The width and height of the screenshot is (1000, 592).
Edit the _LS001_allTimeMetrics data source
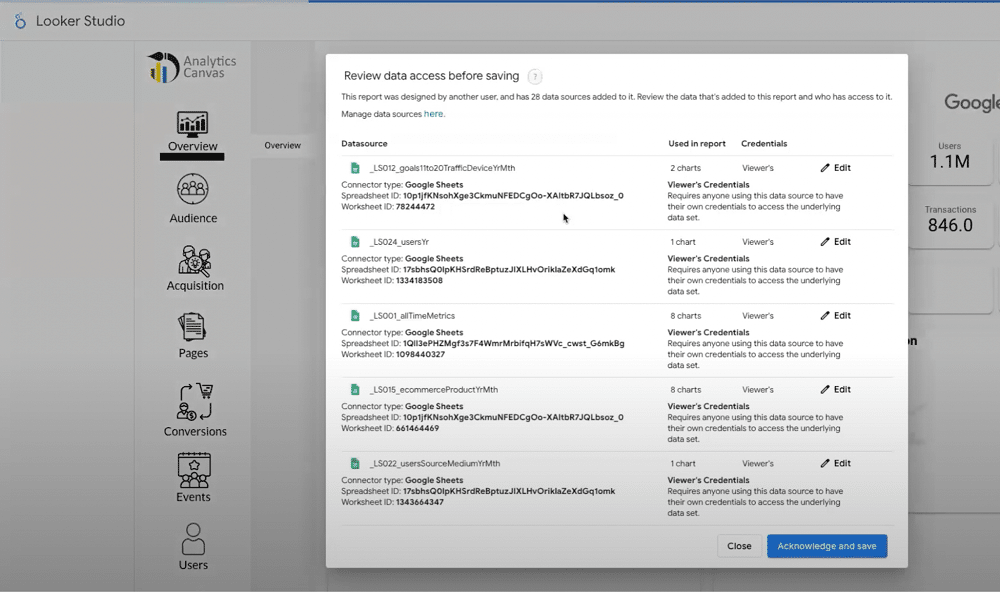(835, 316)
